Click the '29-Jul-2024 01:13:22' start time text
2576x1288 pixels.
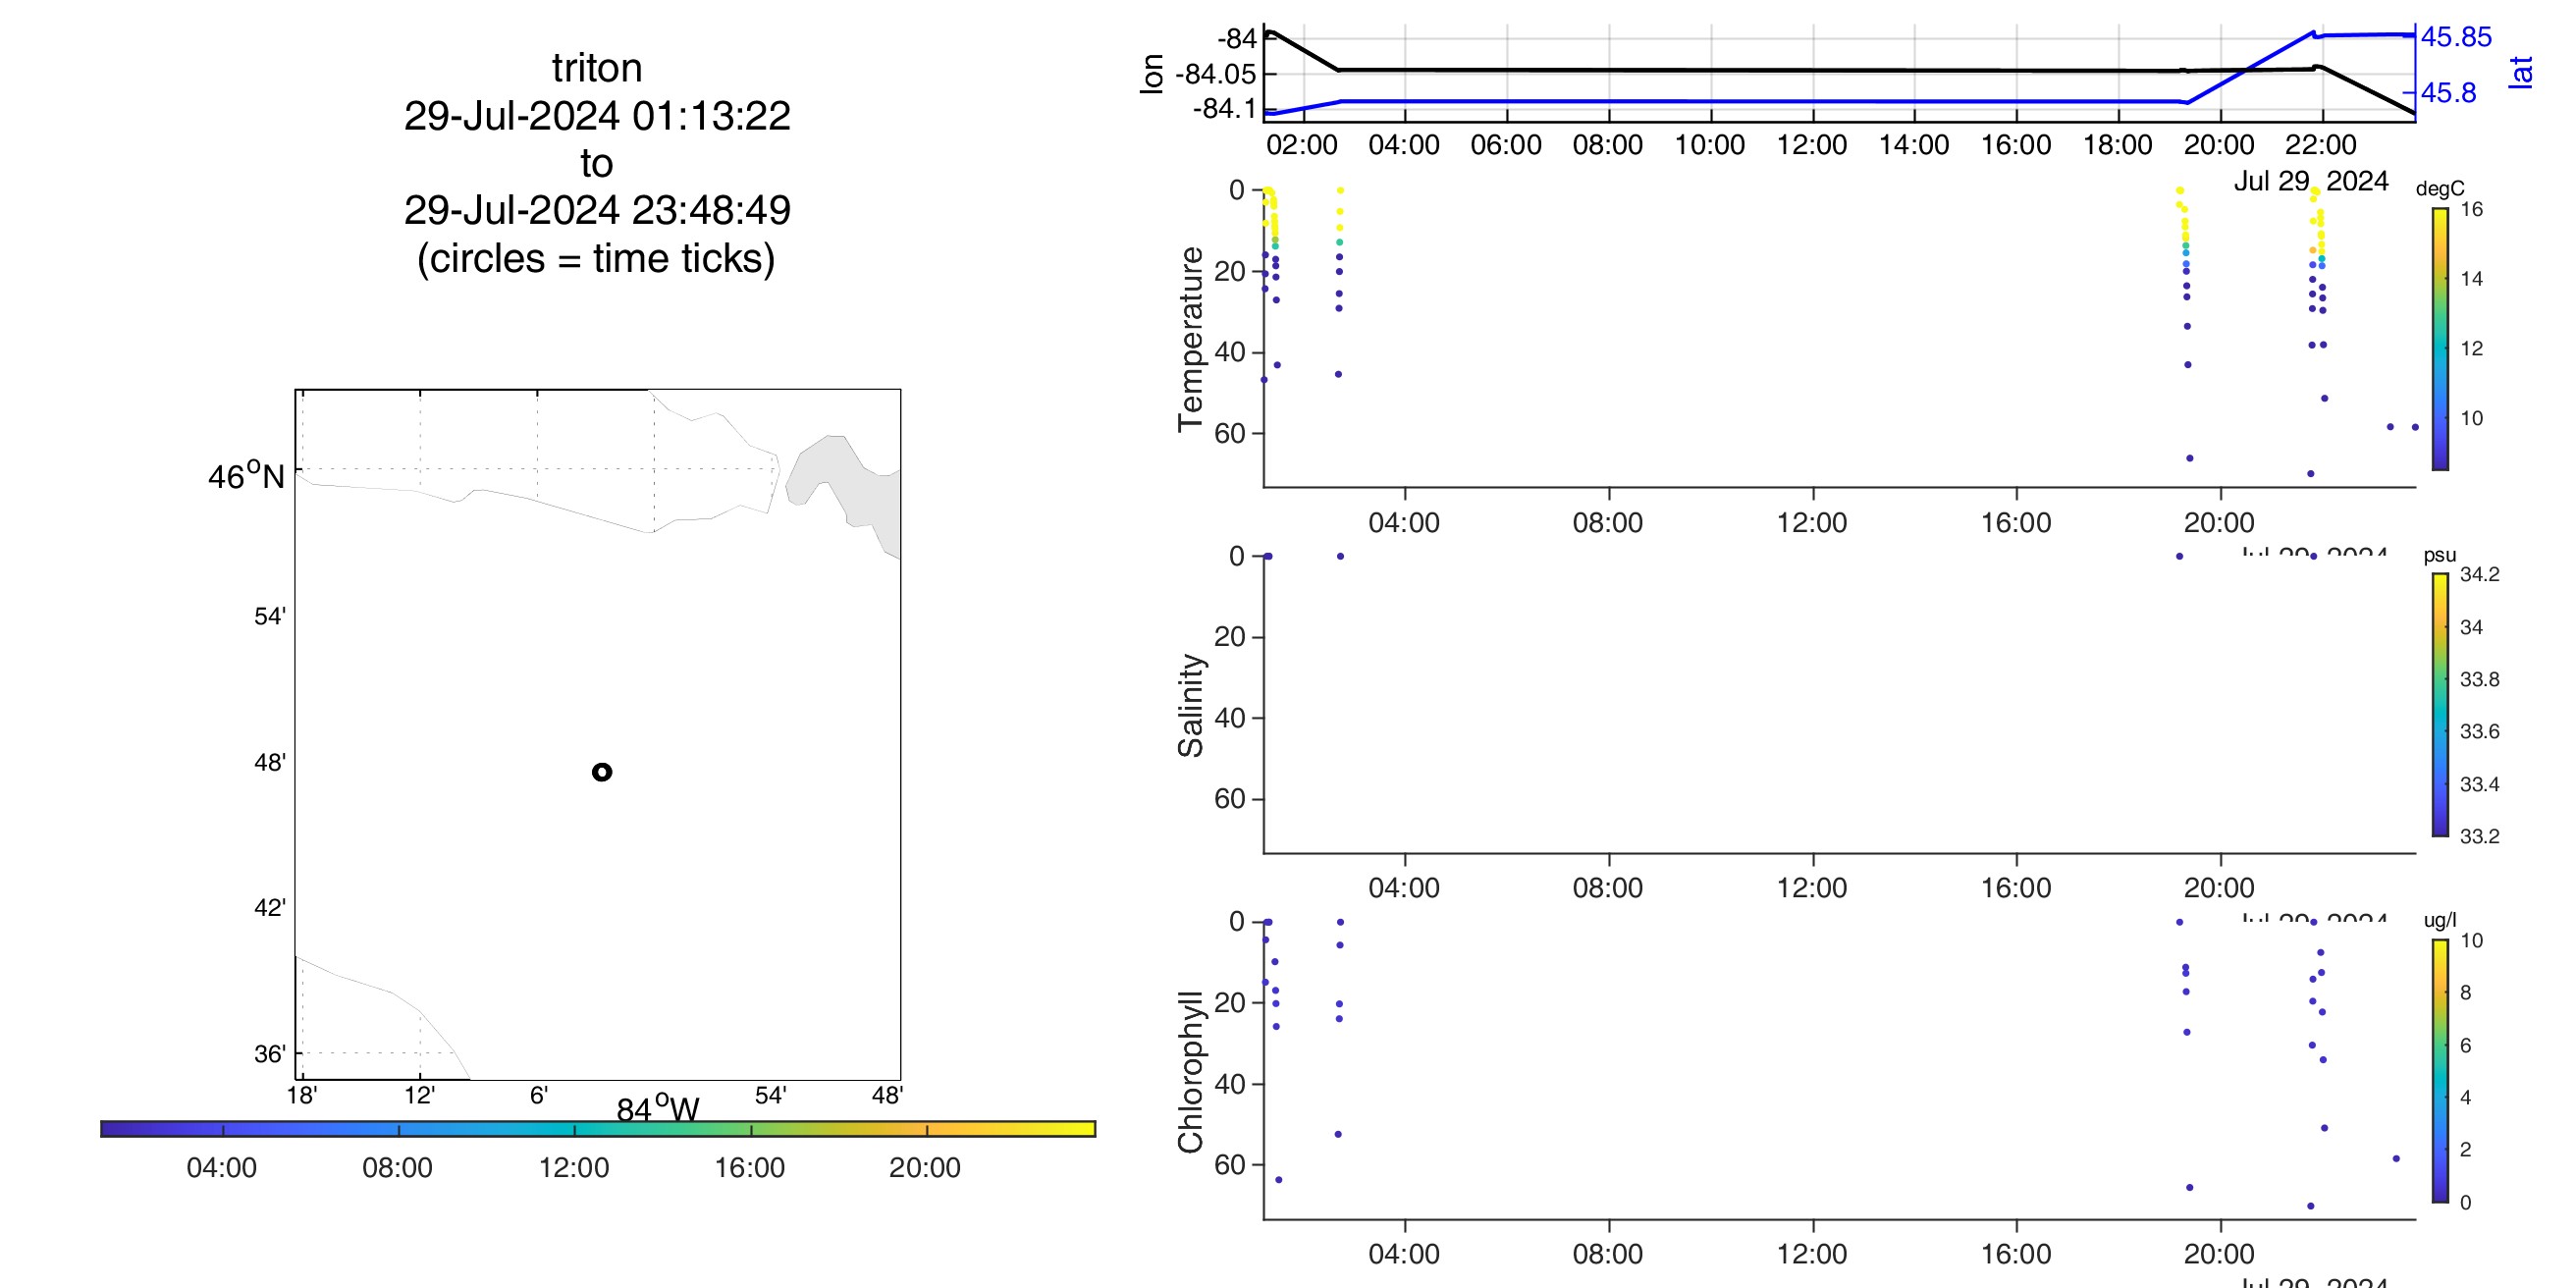click(597, 116)
